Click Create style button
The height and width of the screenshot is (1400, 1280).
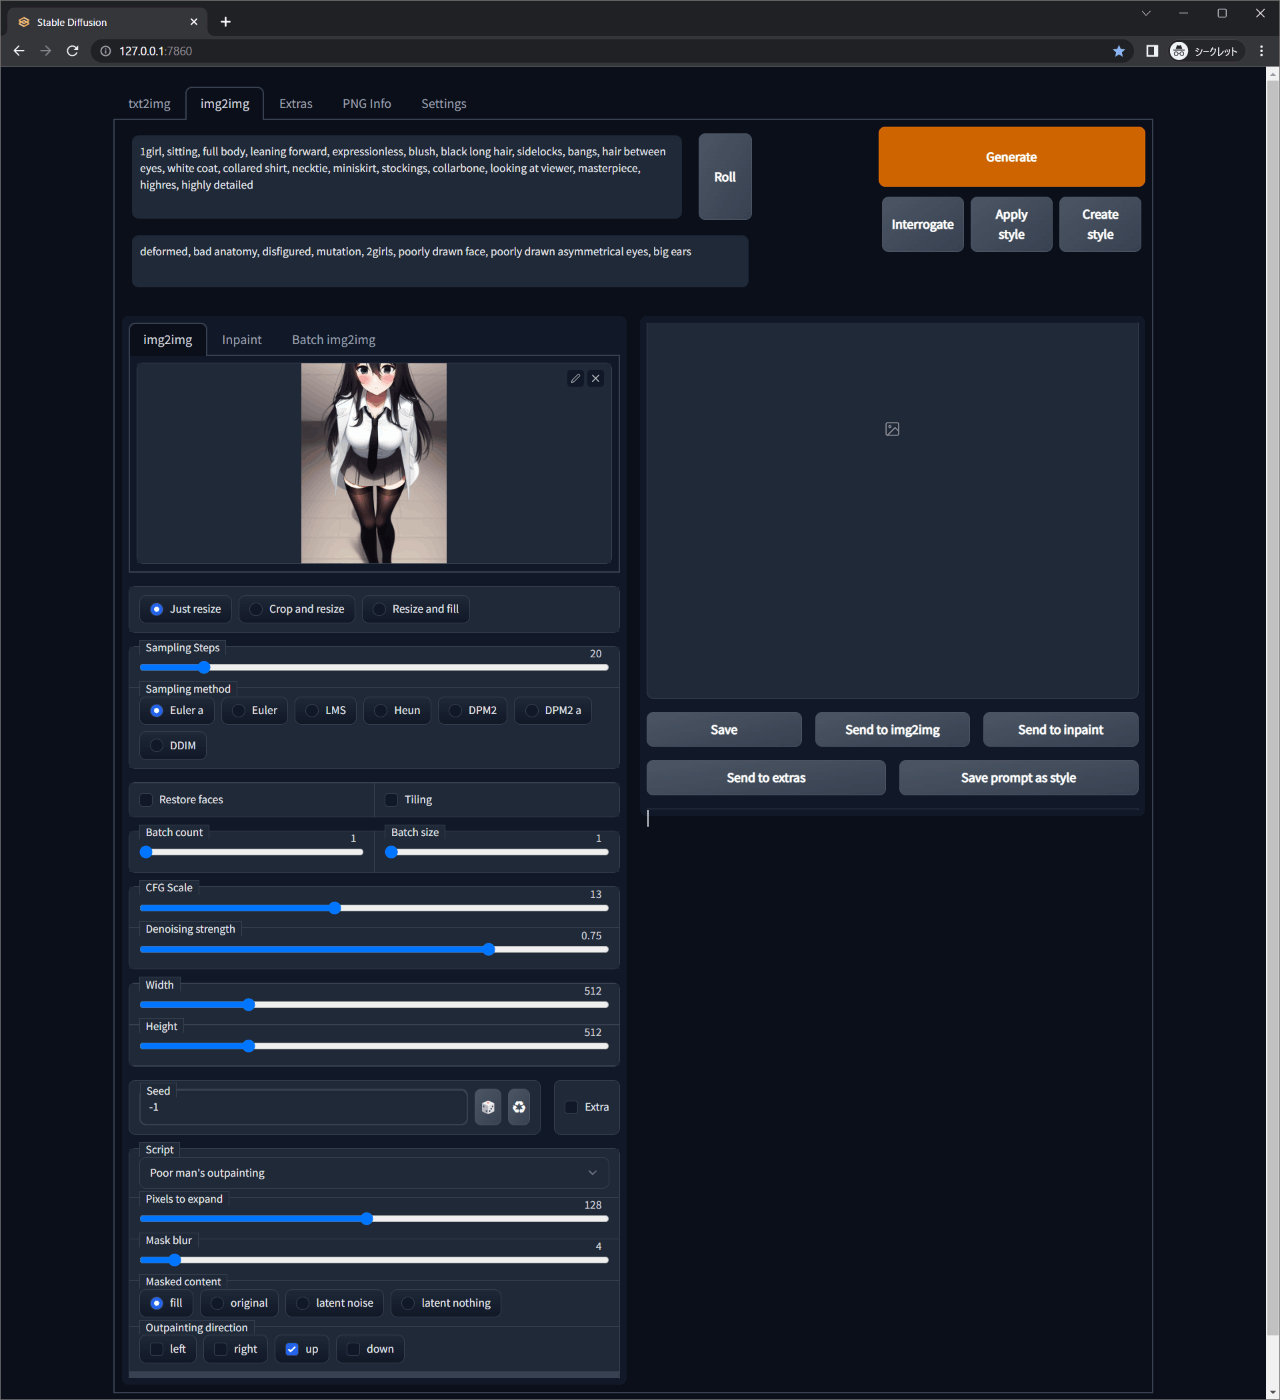coord(1100,225)
